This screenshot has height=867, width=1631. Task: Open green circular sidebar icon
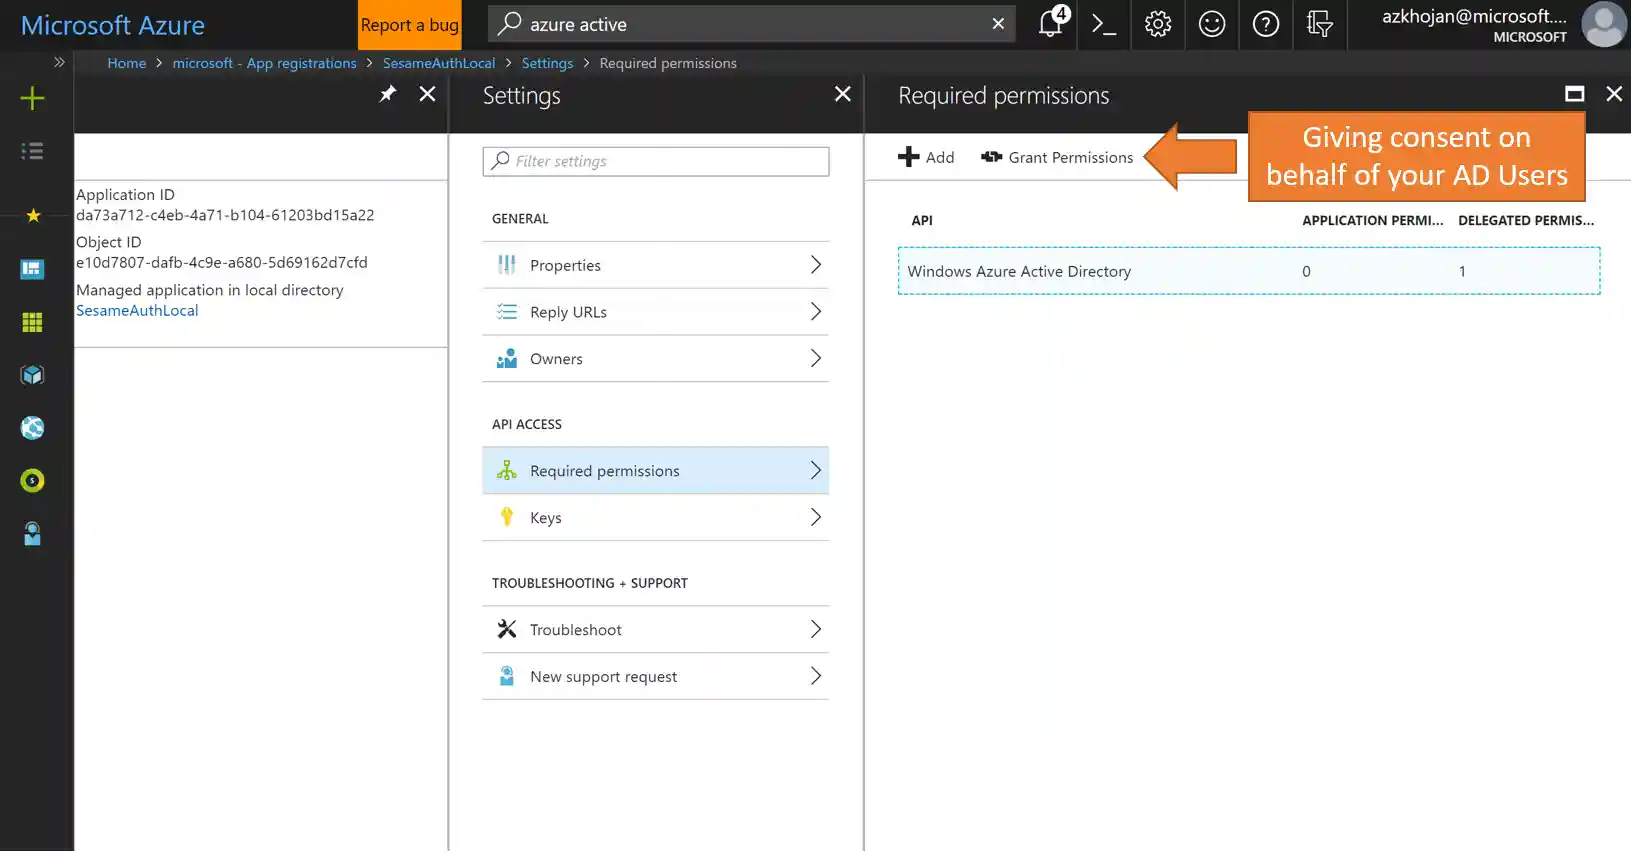tap(32, 481)
